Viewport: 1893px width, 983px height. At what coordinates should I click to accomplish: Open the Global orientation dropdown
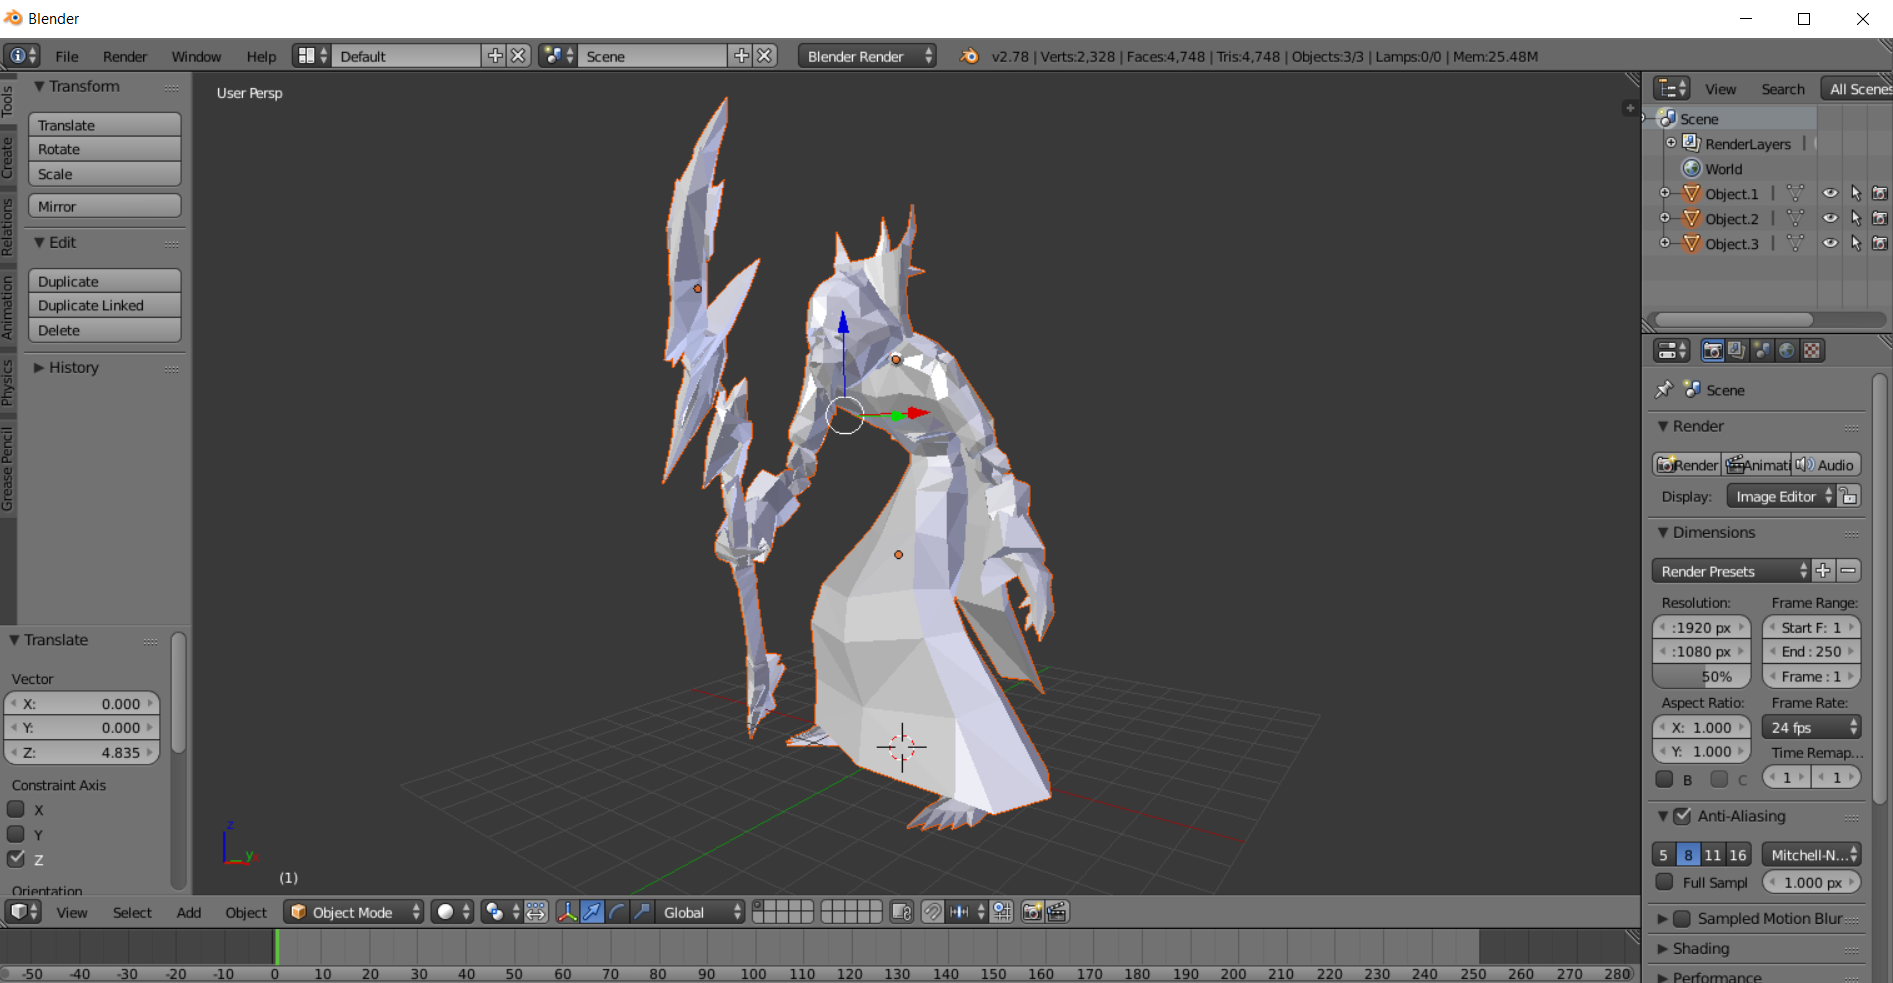702,912
